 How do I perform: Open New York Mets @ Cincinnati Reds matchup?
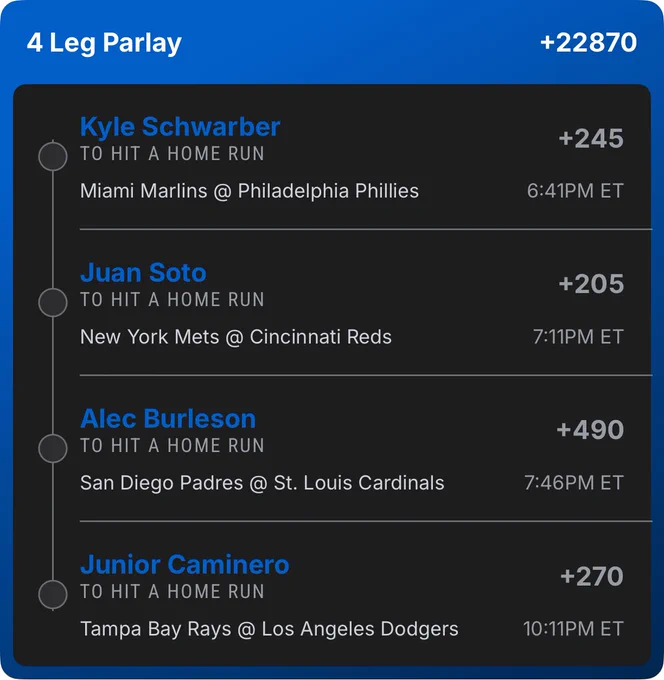[236, 337]
